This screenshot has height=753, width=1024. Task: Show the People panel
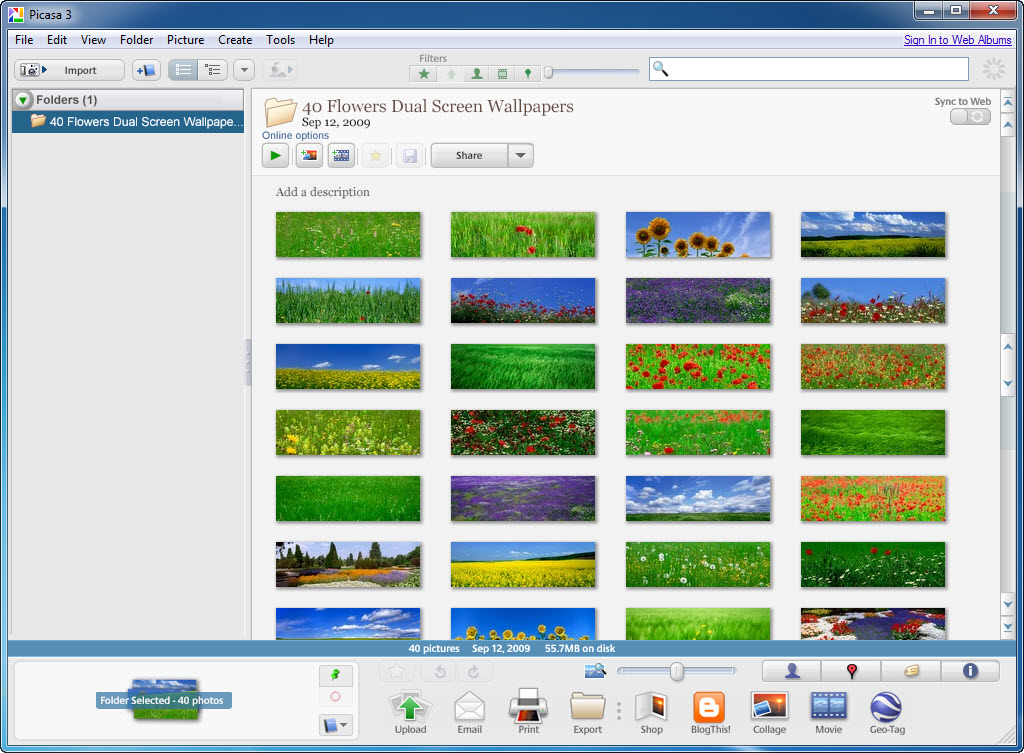[x=792, y=671]
